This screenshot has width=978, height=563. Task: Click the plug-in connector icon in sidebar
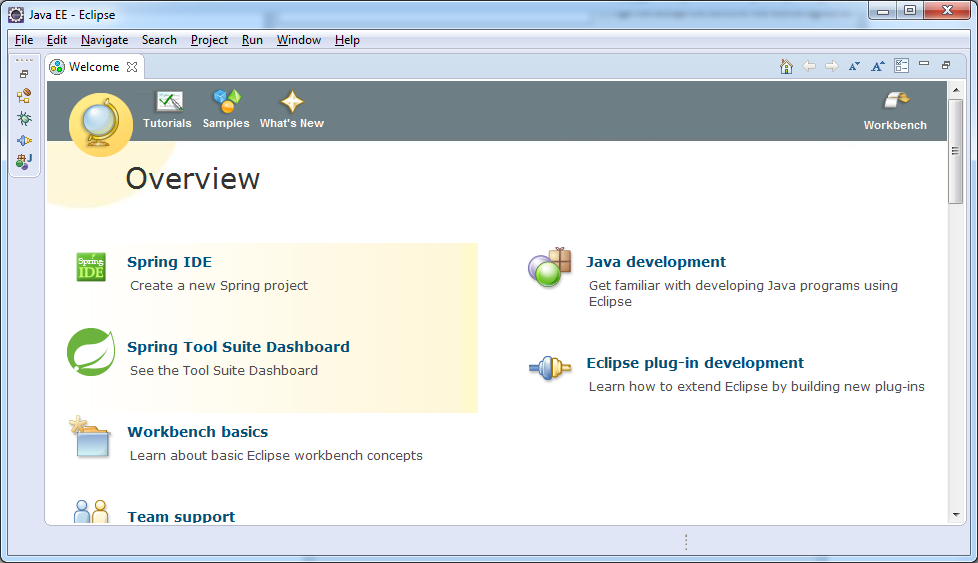[24, 140]
